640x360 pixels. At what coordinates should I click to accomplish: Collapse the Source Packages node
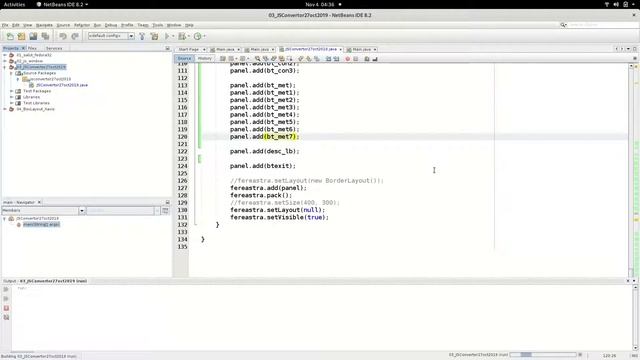[11, 73]
